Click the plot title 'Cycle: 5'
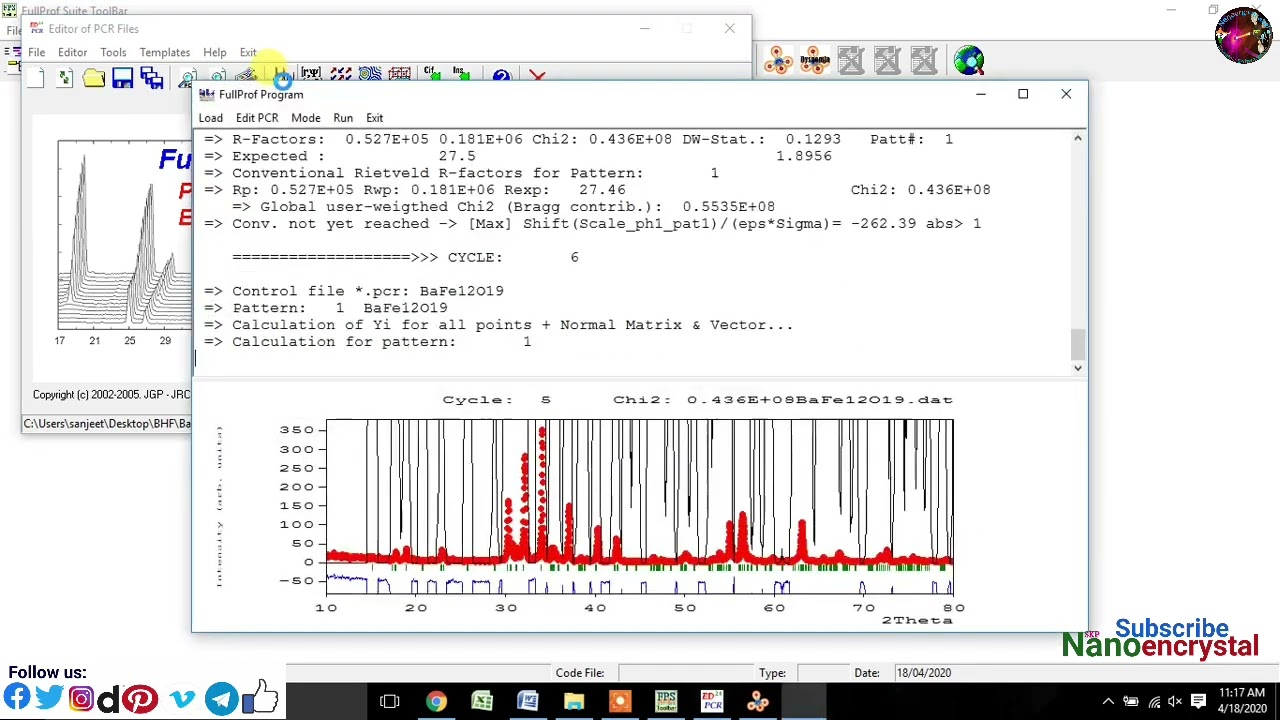 click(497, 399)
